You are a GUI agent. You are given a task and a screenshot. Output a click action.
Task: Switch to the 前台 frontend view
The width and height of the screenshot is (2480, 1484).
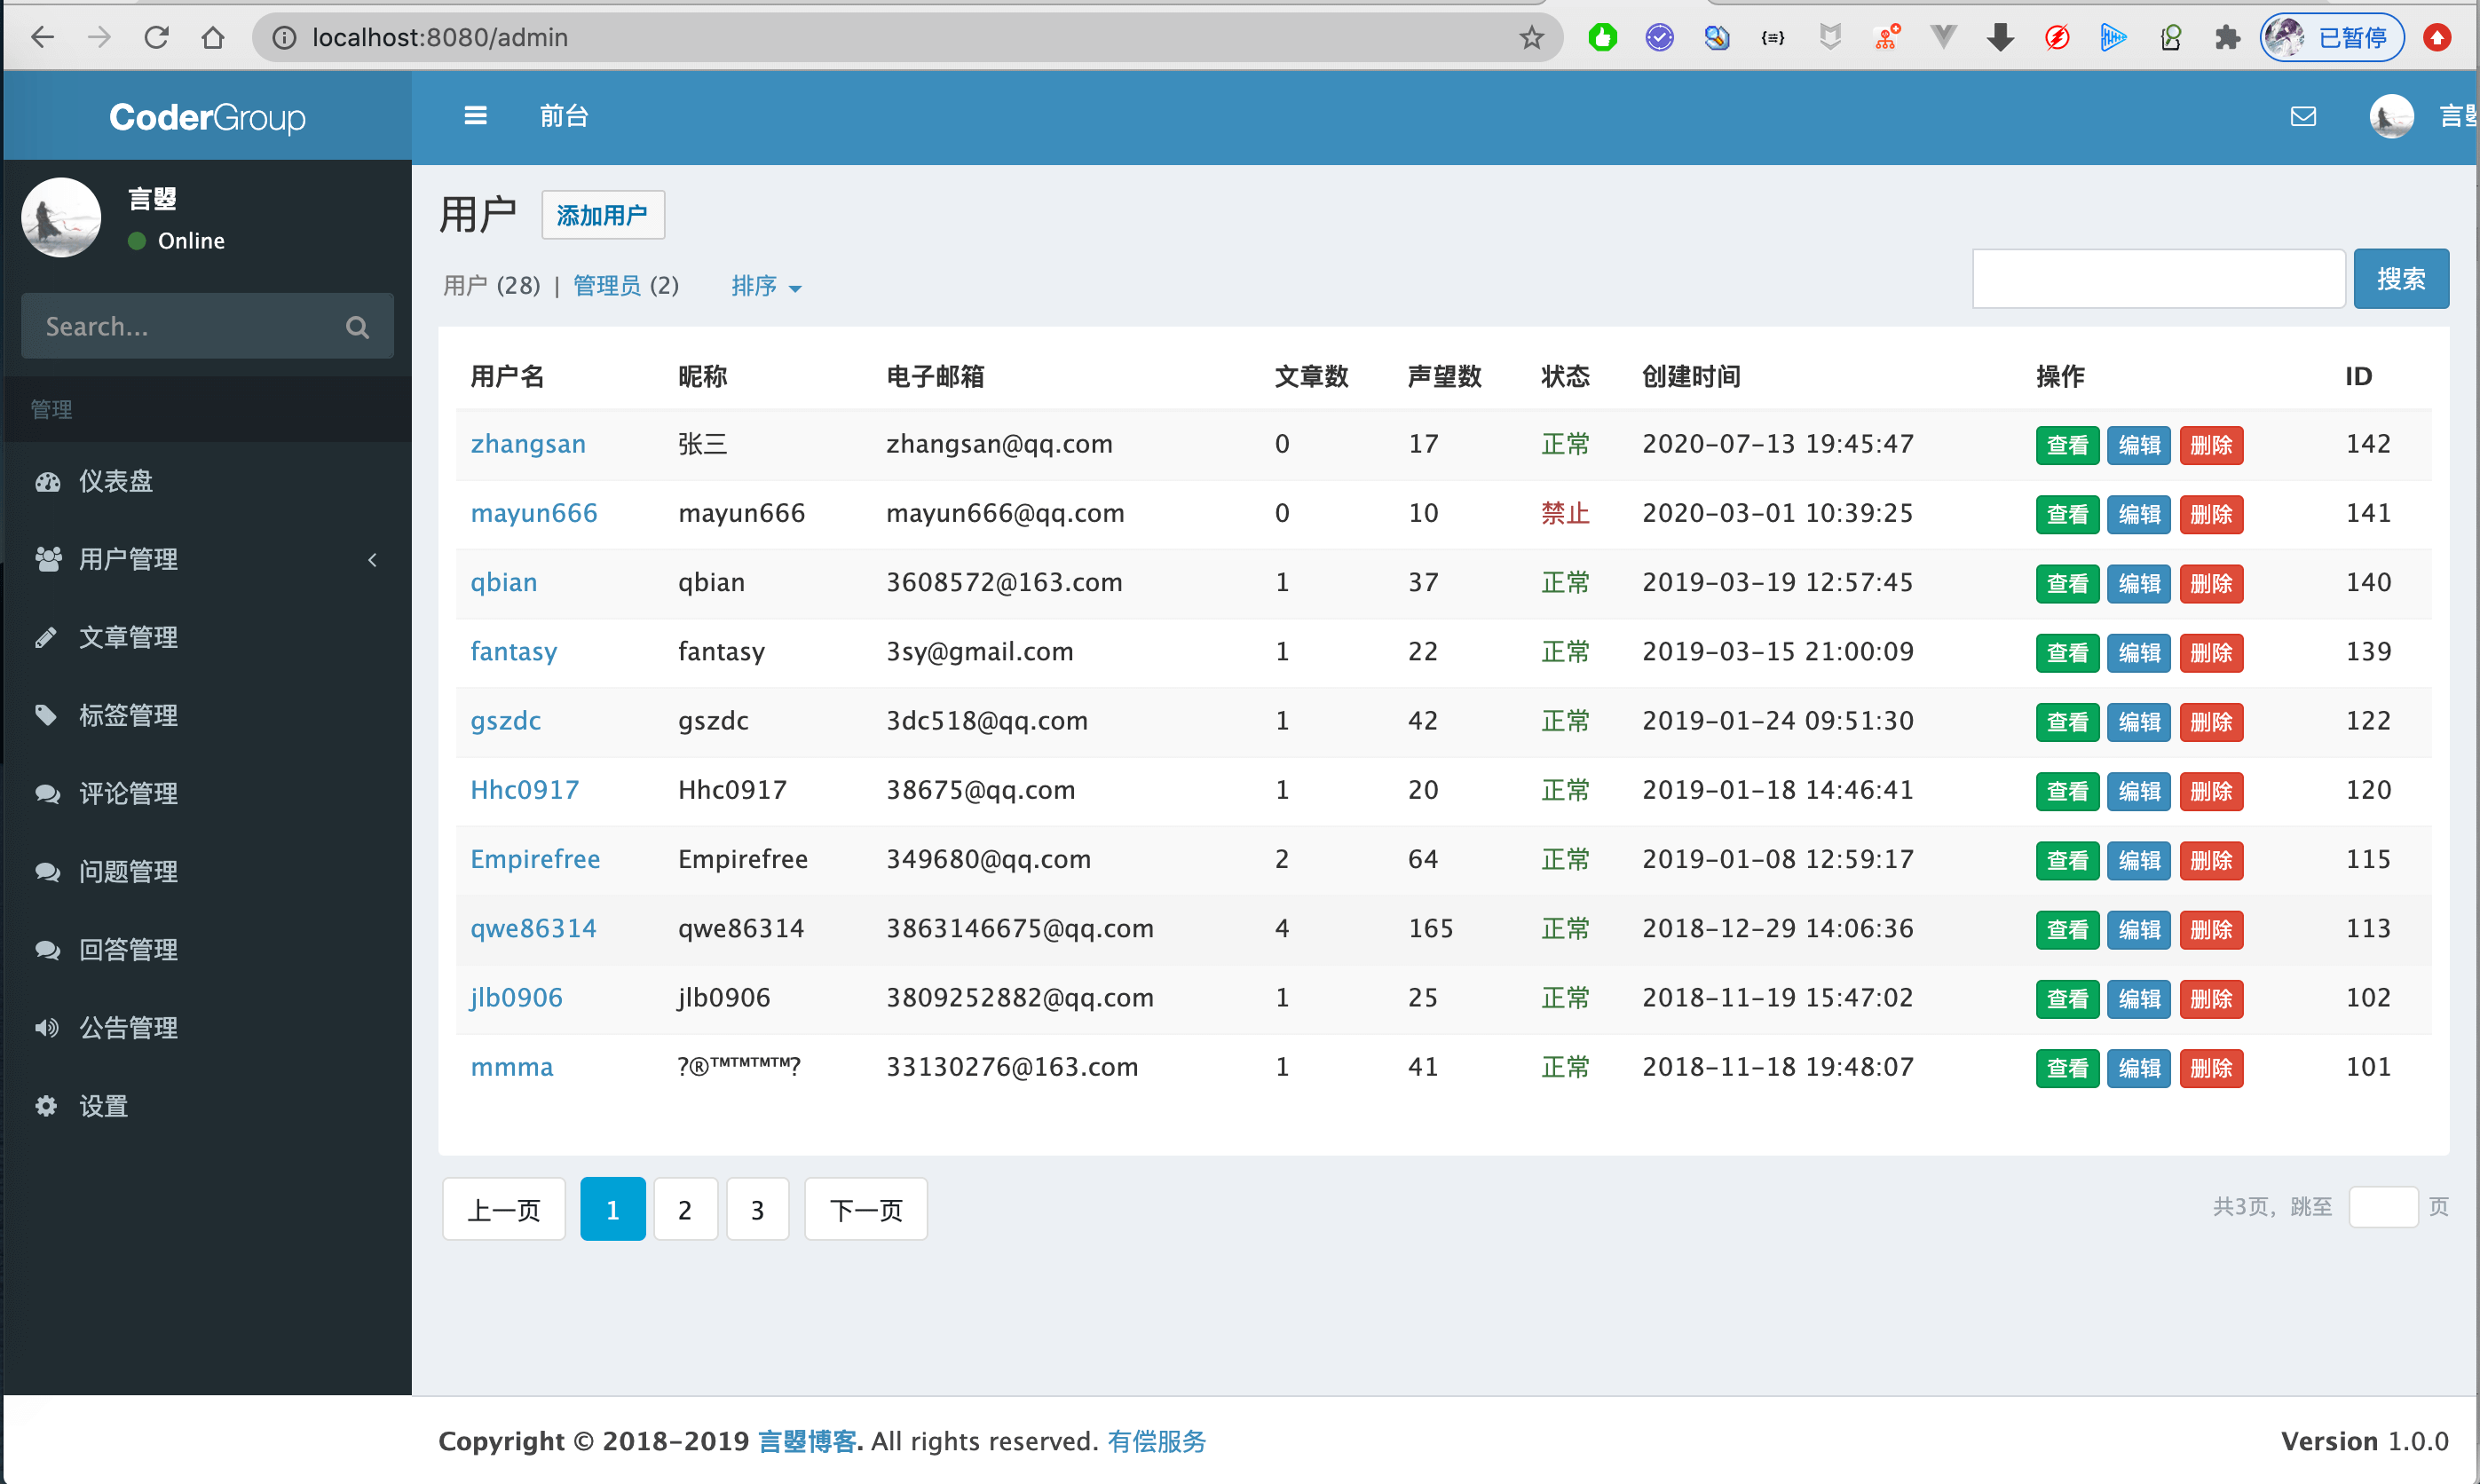[x=562, y=115]
